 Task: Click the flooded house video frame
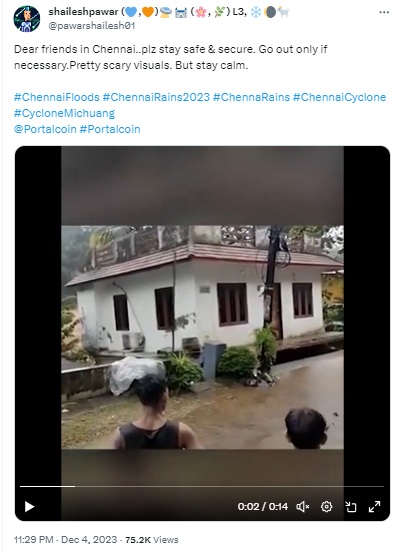202,337
